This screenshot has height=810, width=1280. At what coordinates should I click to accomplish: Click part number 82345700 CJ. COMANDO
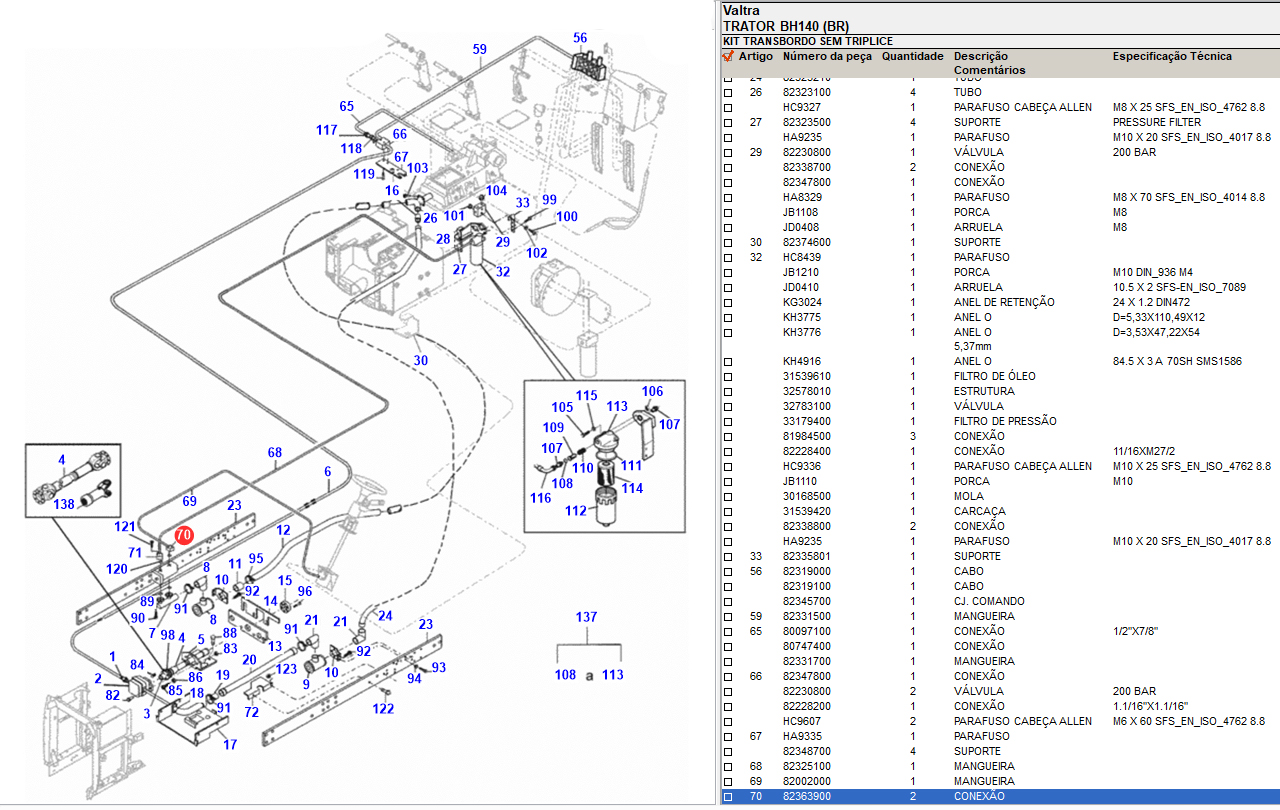pos(806,601)
